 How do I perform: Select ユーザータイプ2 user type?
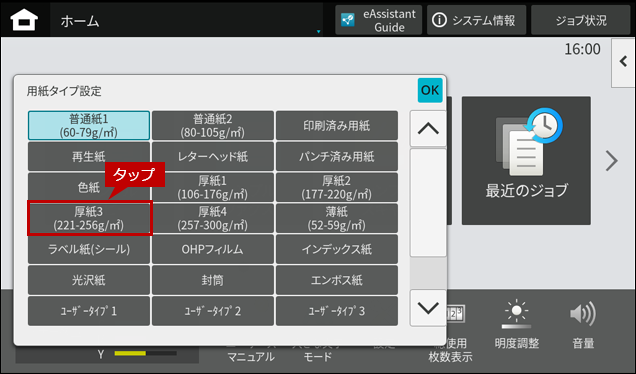213,311
